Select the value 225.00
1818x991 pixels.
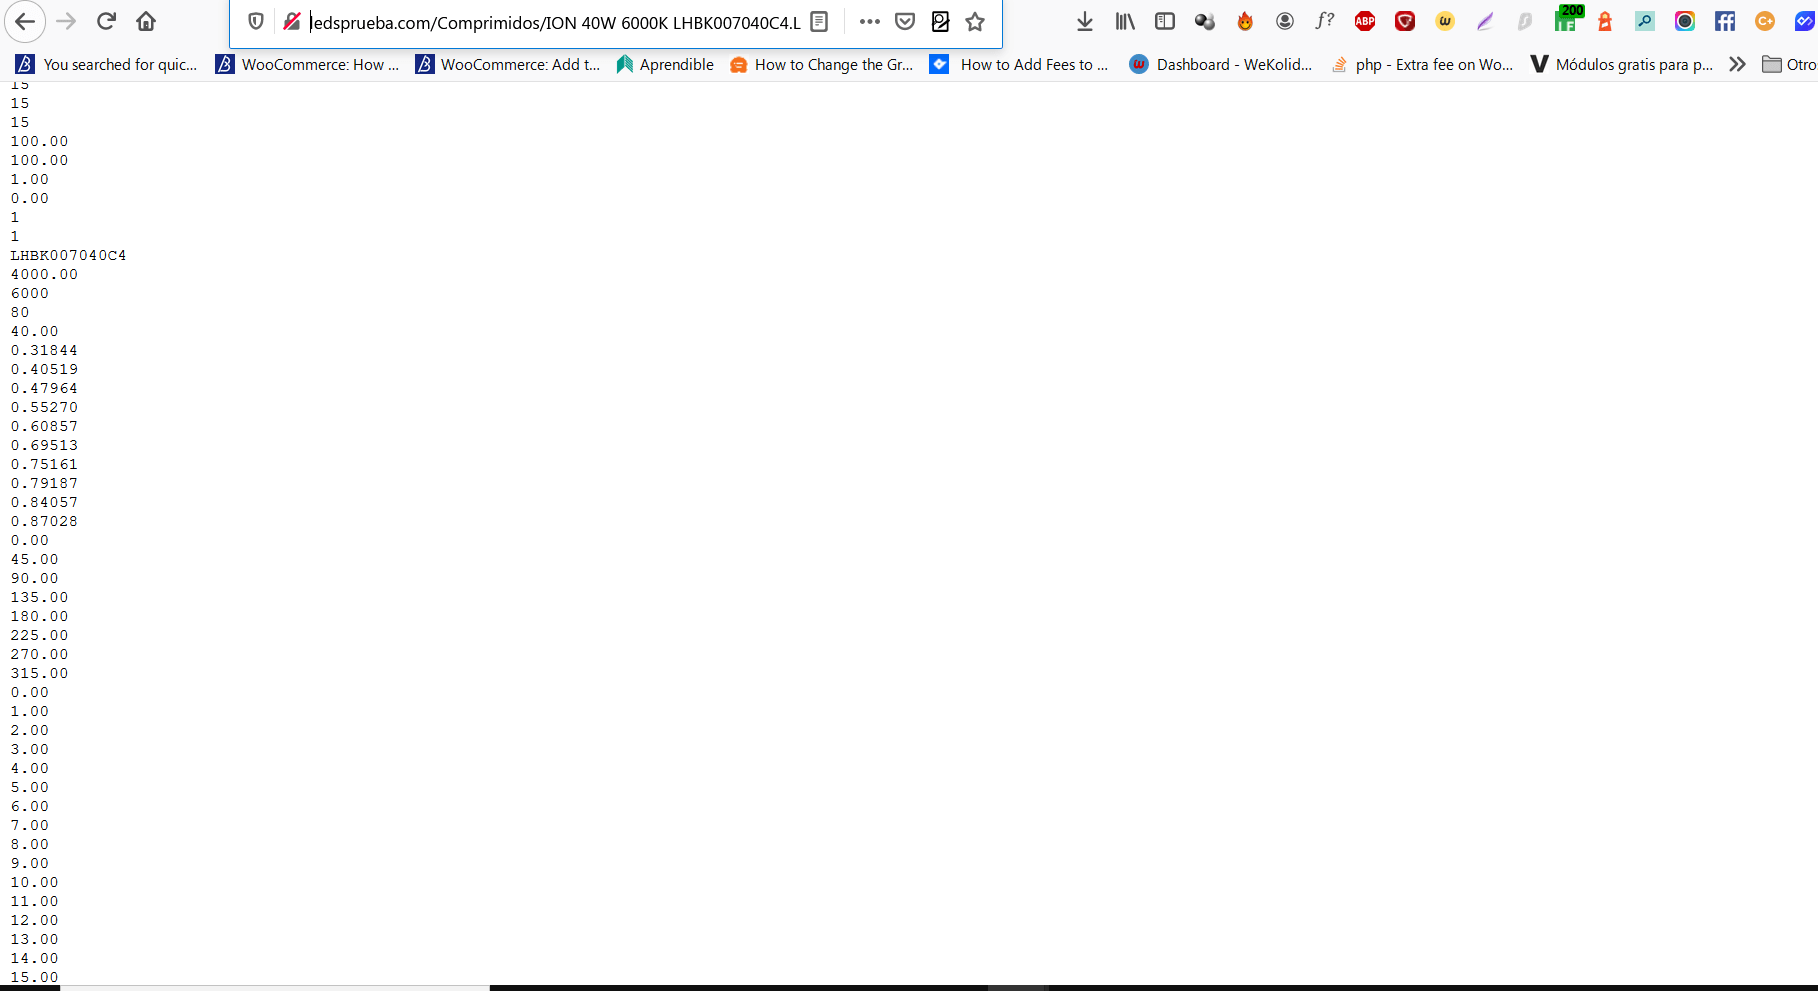[x=40, y=635]
